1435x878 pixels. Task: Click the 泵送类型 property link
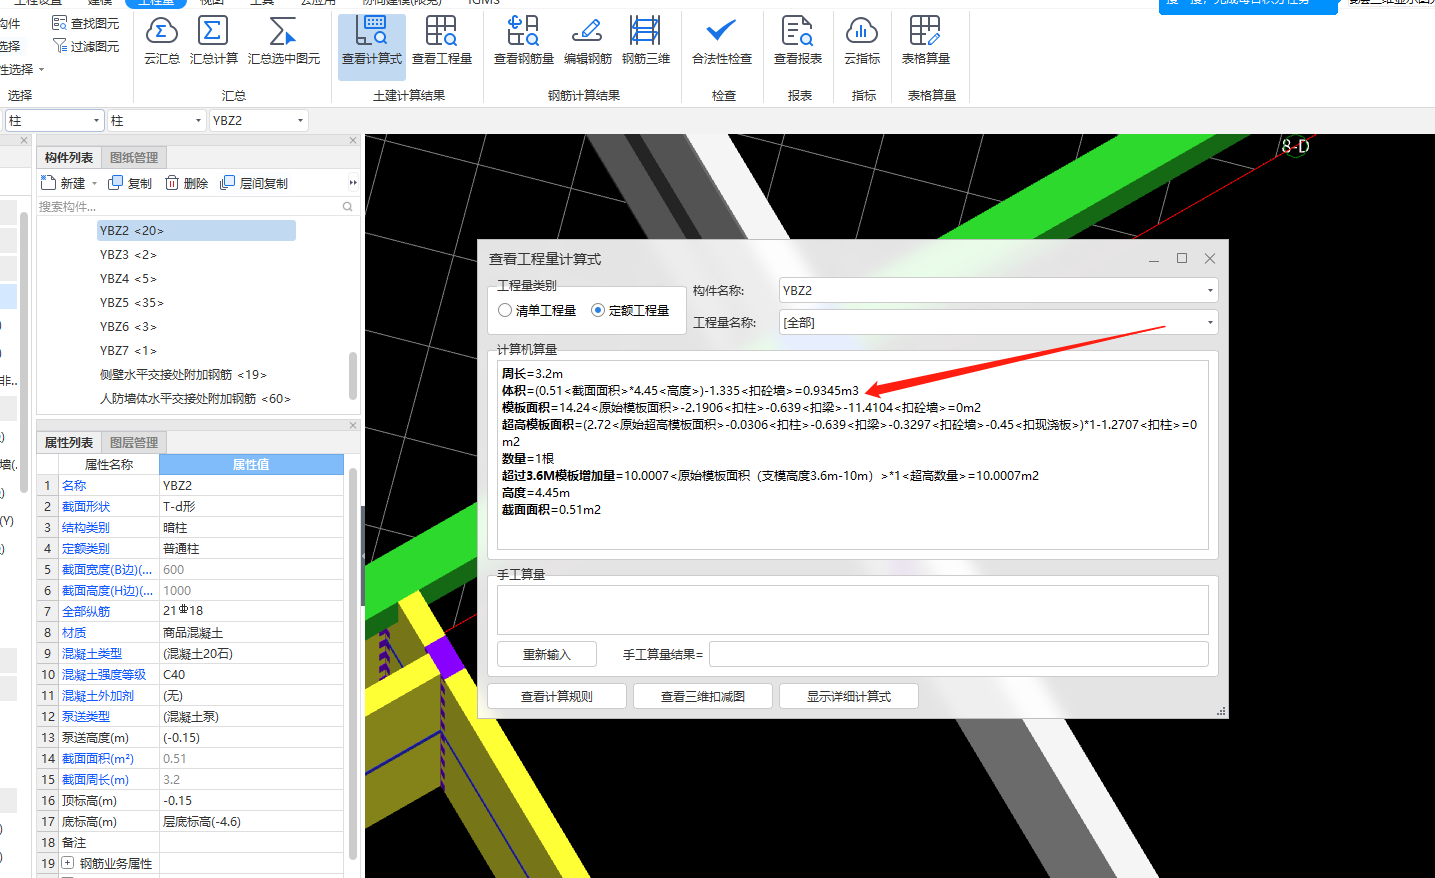point(86,717)
